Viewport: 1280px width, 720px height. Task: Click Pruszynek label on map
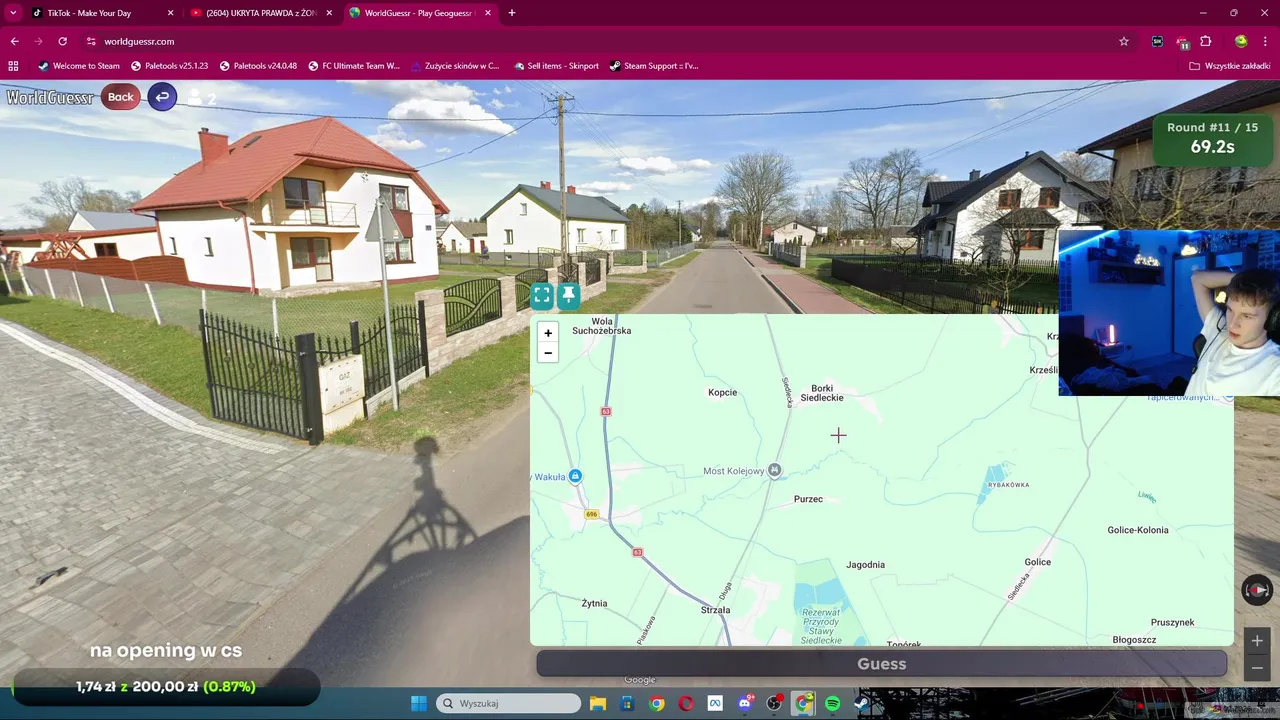[x=1173, y=622]
